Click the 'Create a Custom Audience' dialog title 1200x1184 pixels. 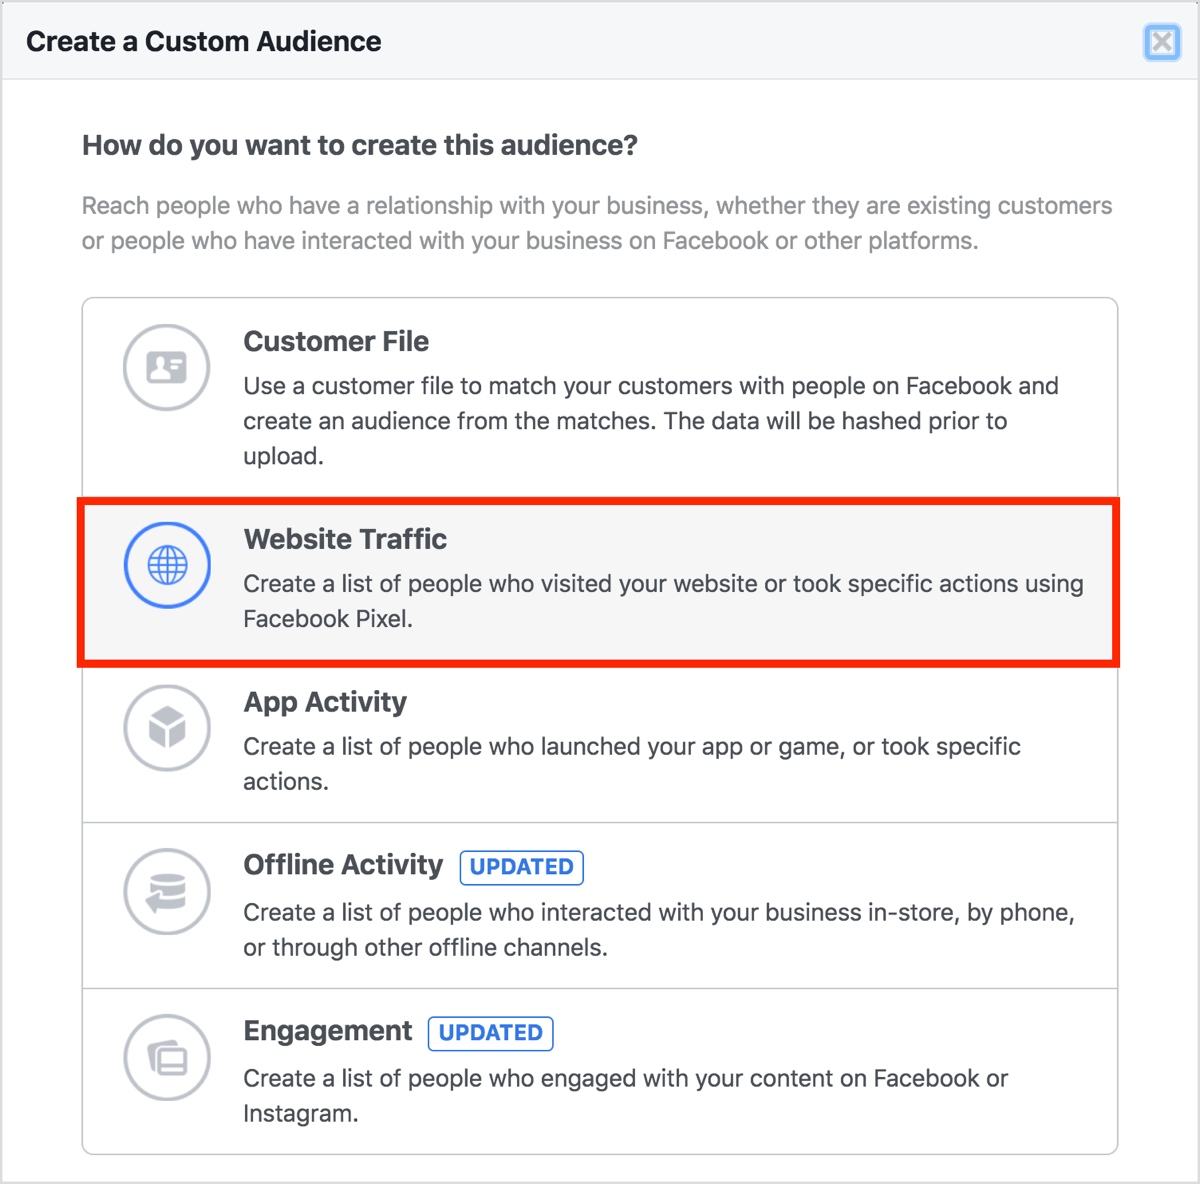[x=204, y=42]
